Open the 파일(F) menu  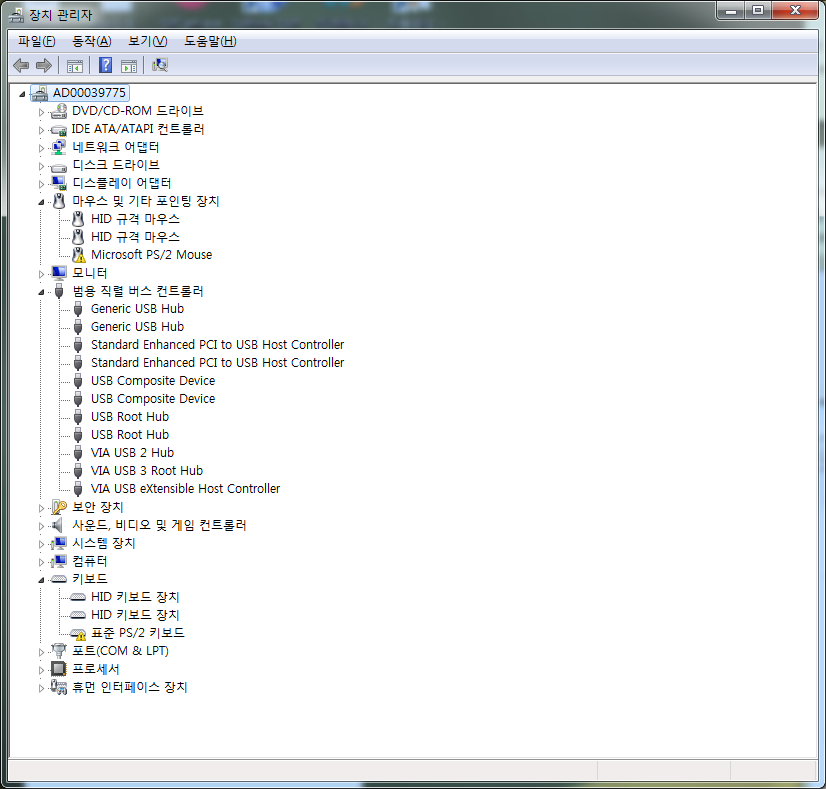pos(36,41)
